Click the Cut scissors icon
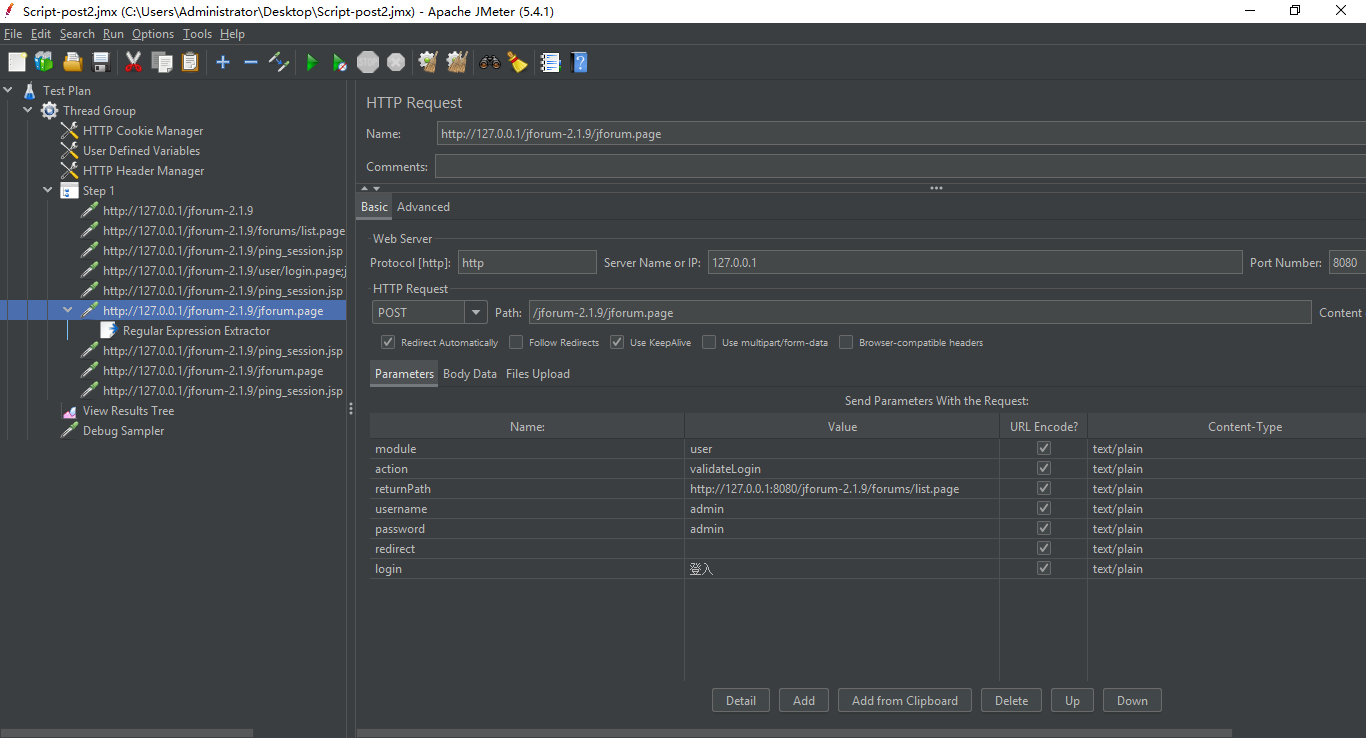Screen dimensions: 1366x738 click(133, 62)
